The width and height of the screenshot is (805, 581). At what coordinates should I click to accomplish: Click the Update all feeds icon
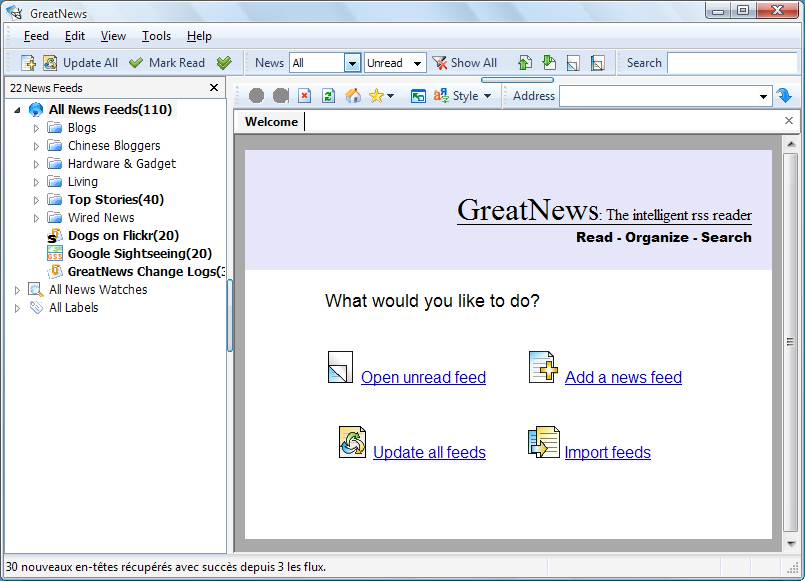click(x=352, y=442)
